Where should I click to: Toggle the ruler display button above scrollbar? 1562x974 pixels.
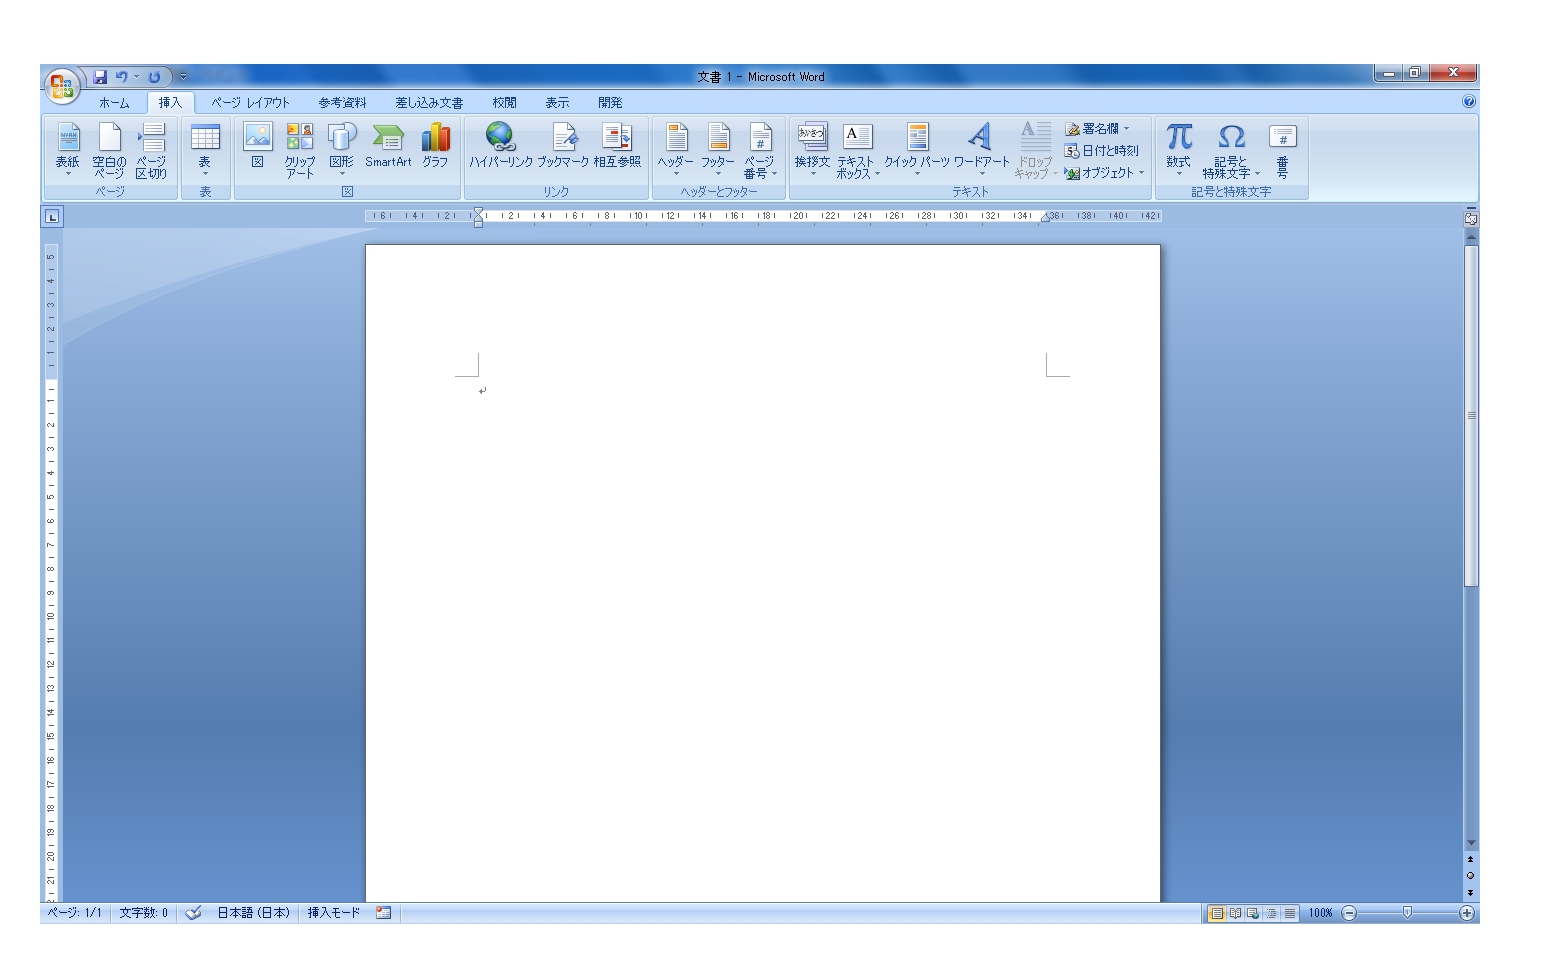1471,218
